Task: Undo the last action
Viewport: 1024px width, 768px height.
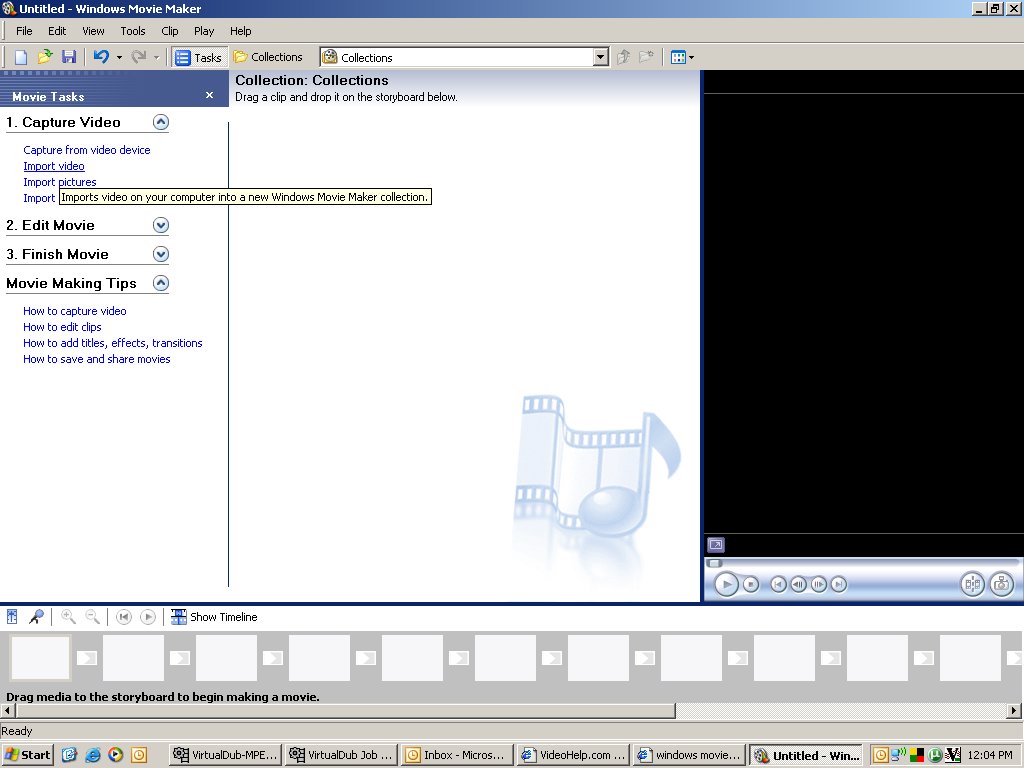Action: 101,57
